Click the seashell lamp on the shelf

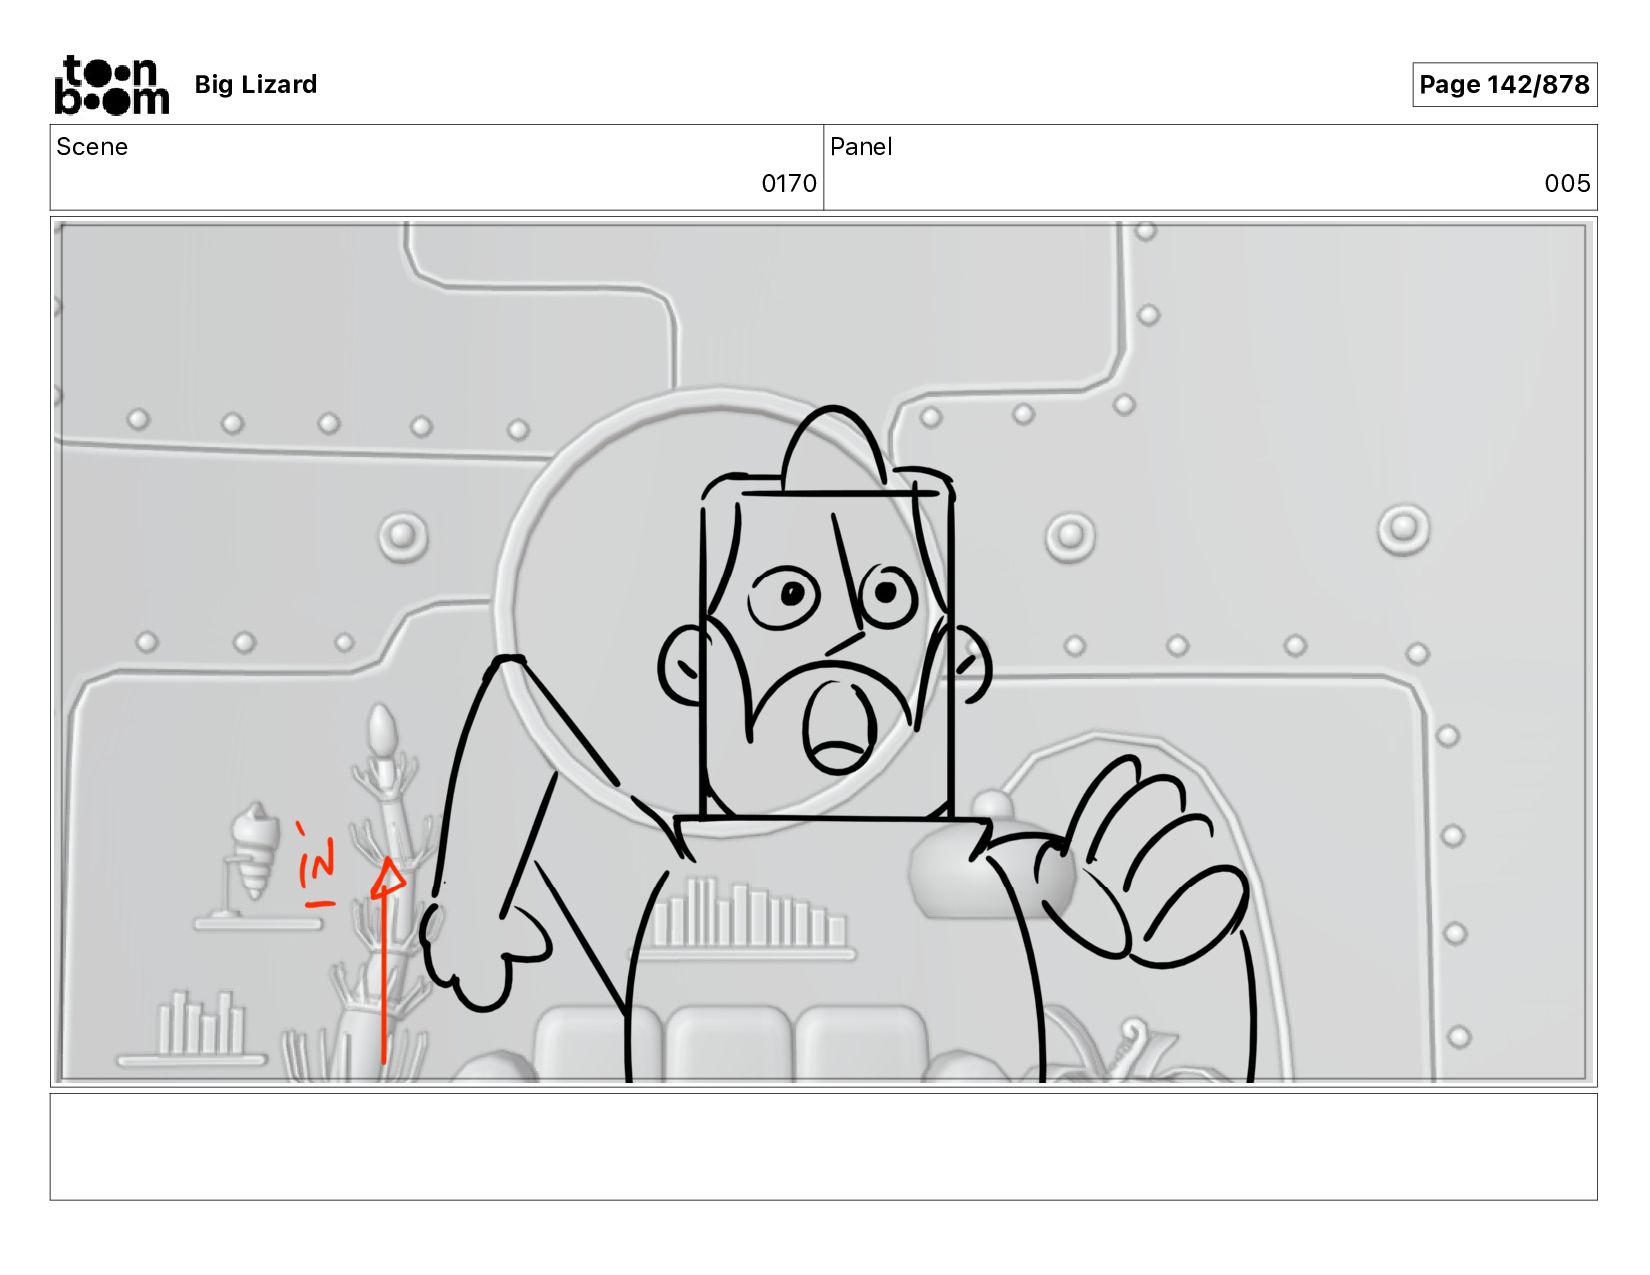click(252, 852)
